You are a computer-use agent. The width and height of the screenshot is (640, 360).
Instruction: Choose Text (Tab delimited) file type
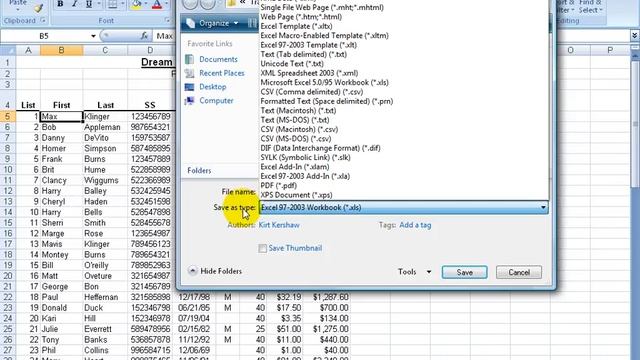coord(304,54)
